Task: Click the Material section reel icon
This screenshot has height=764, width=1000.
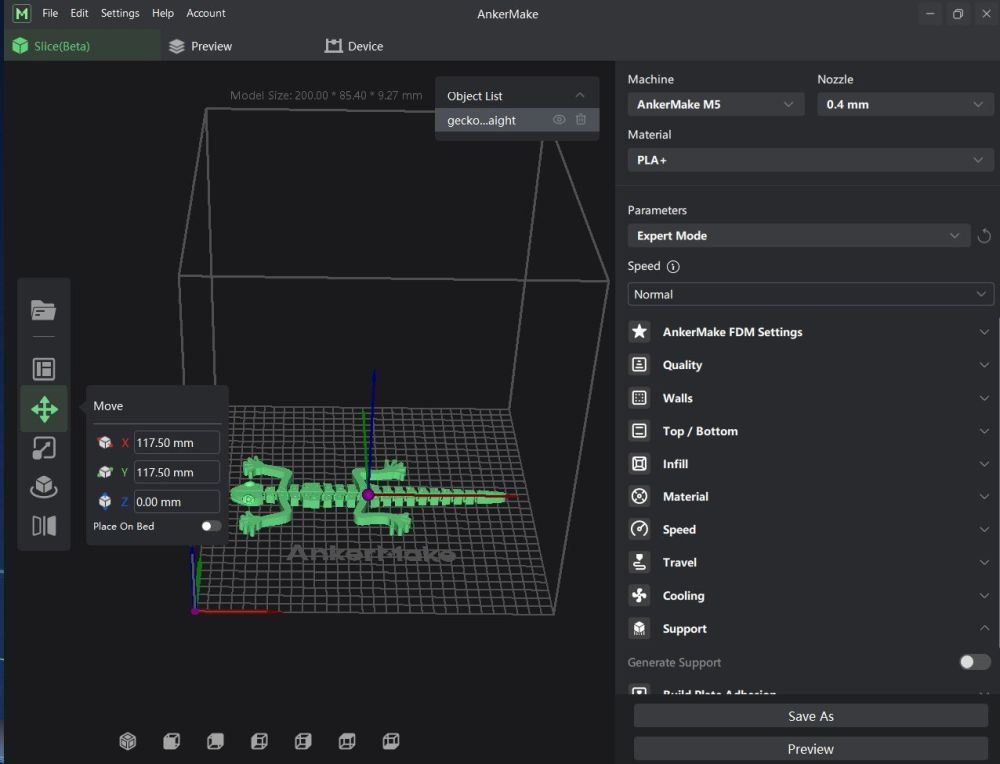Action: pos(639,496)
